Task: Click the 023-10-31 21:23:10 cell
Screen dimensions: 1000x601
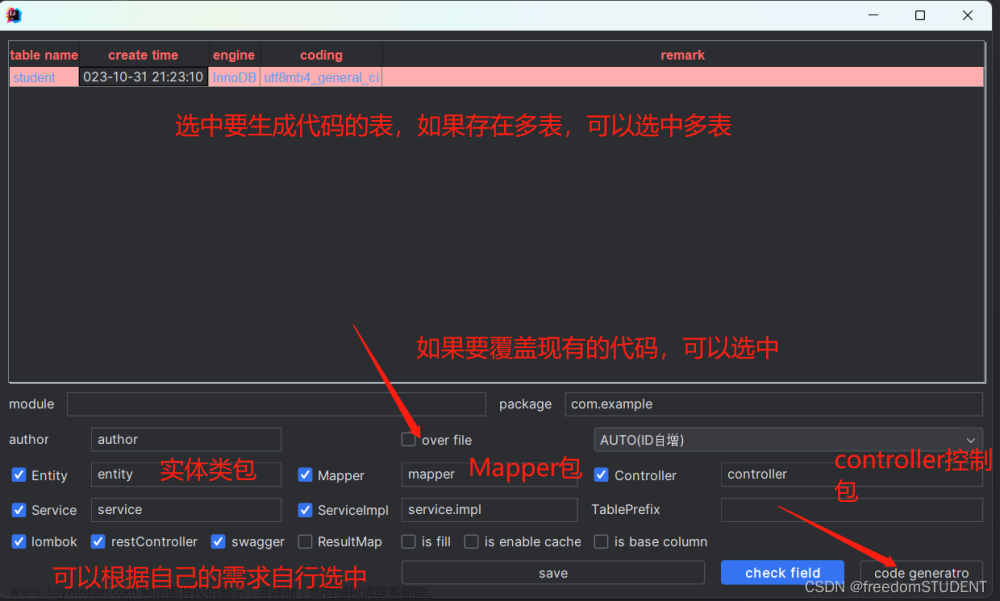Action: pos(143,77)
